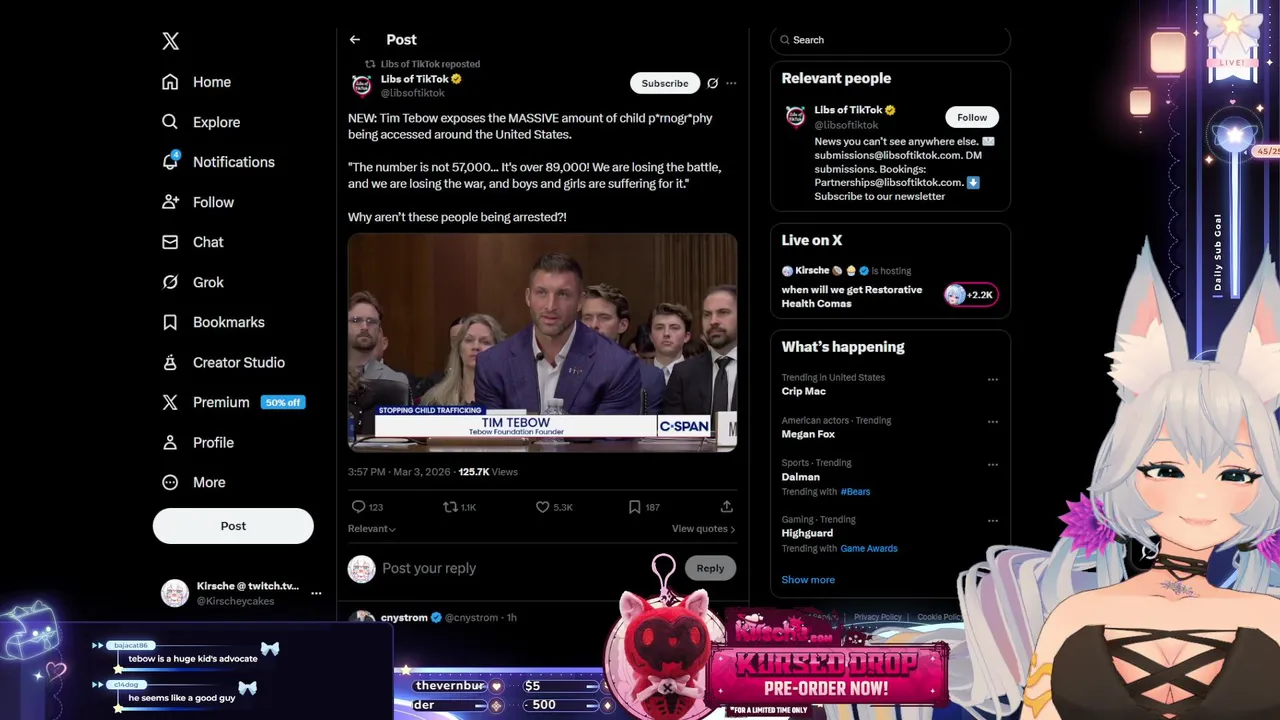Open the Home page

[x=197, y=82]
